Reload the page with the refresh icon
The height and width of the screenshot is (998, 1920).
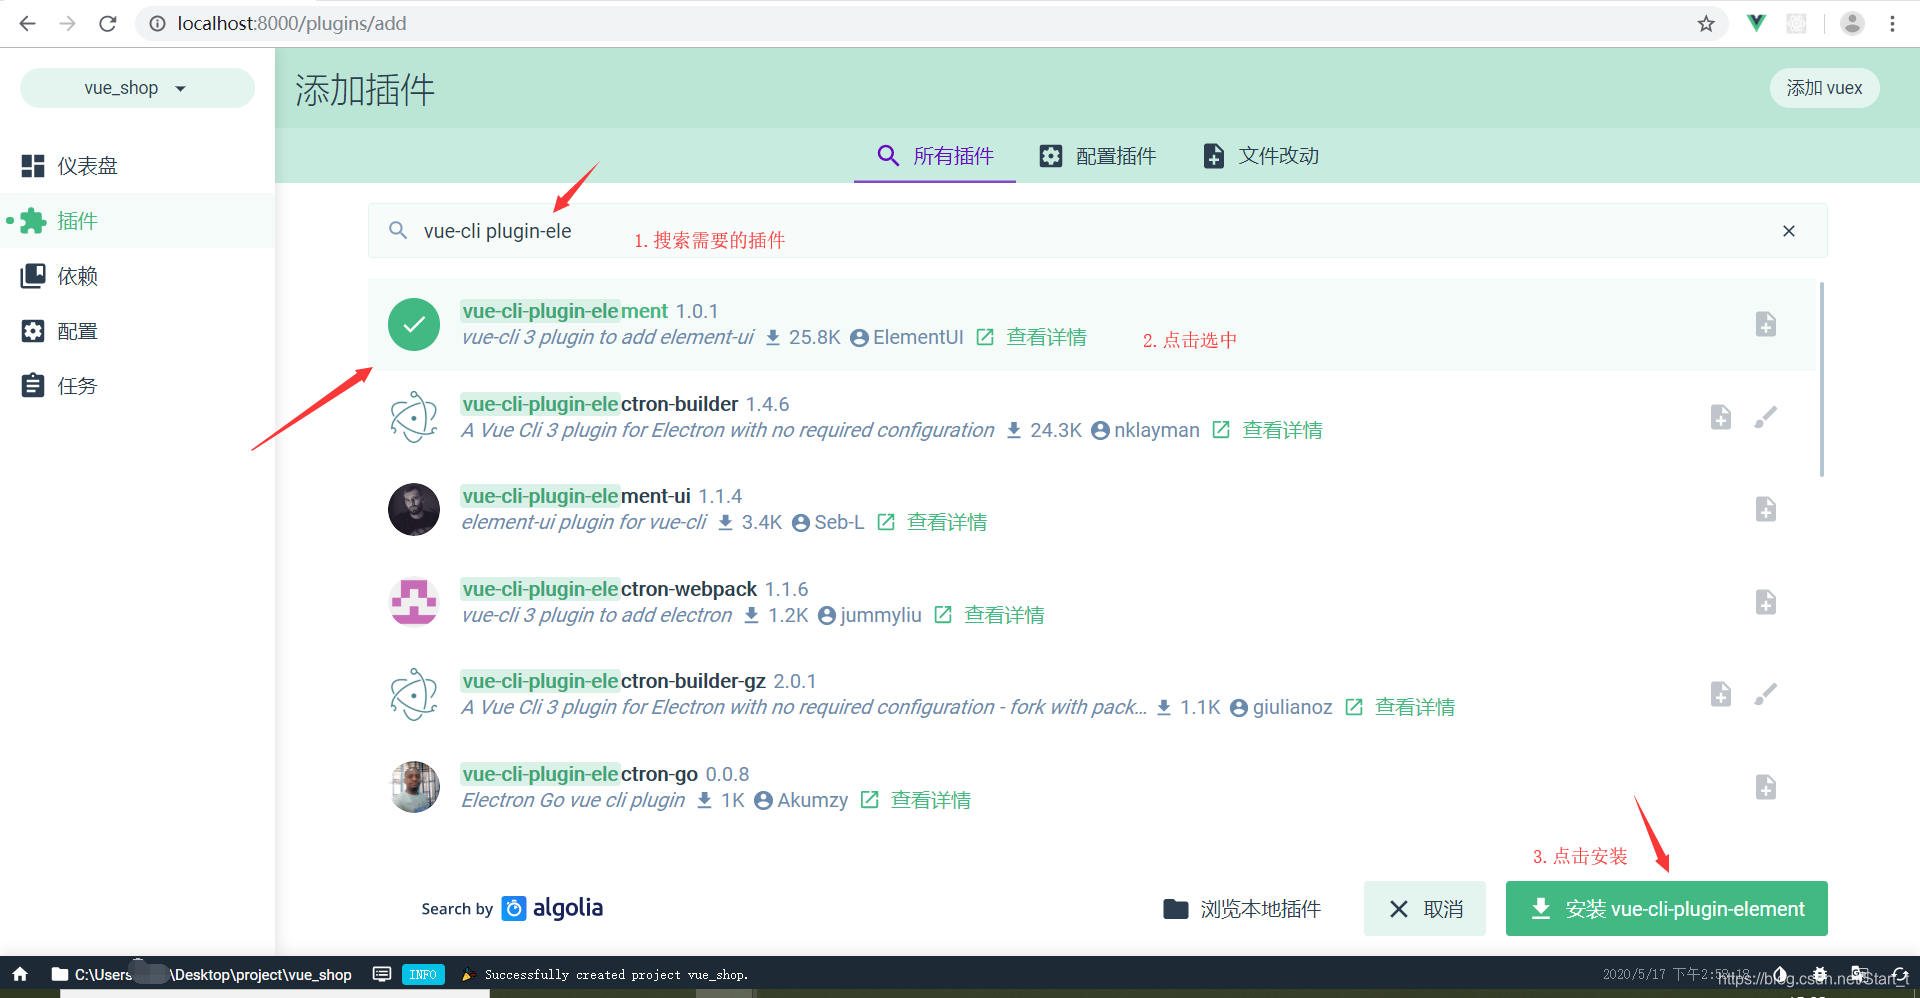108,23
